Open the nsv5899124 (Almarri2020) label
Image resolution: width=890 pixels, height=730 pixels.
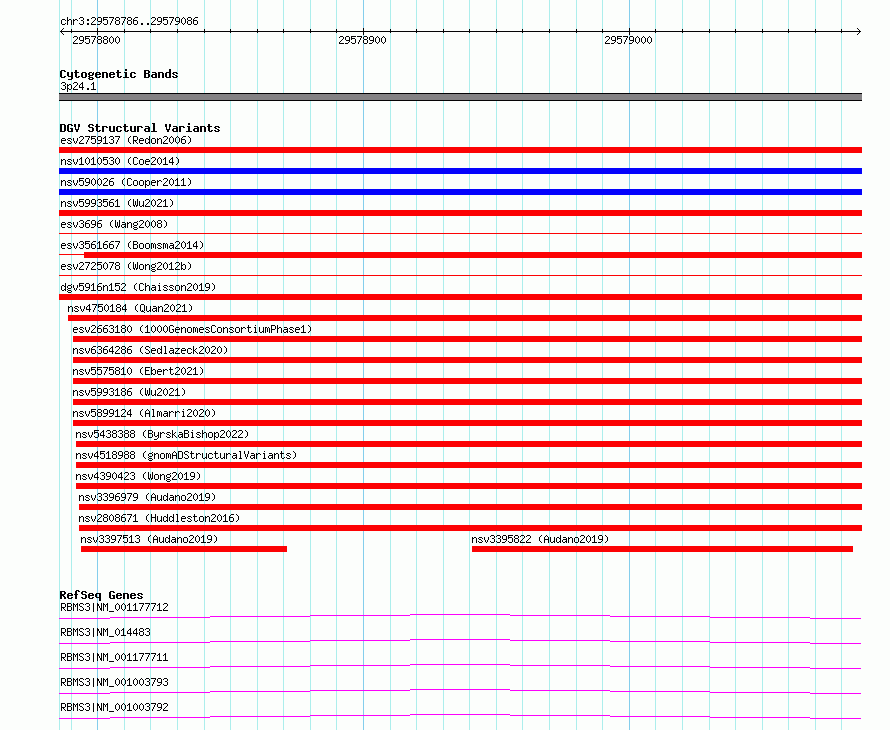click(x=144, y=413)
